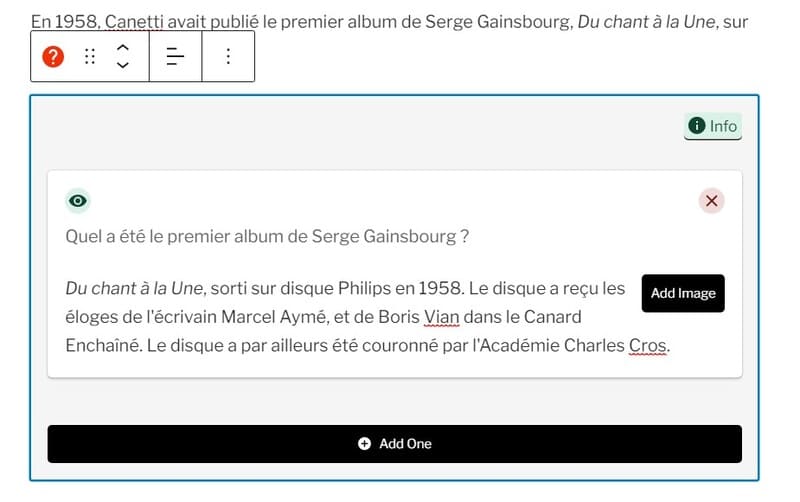Viewport: 800px width, 502px height.
Task: Edit the question about Gainsbourg's first album
Action: 267,237
